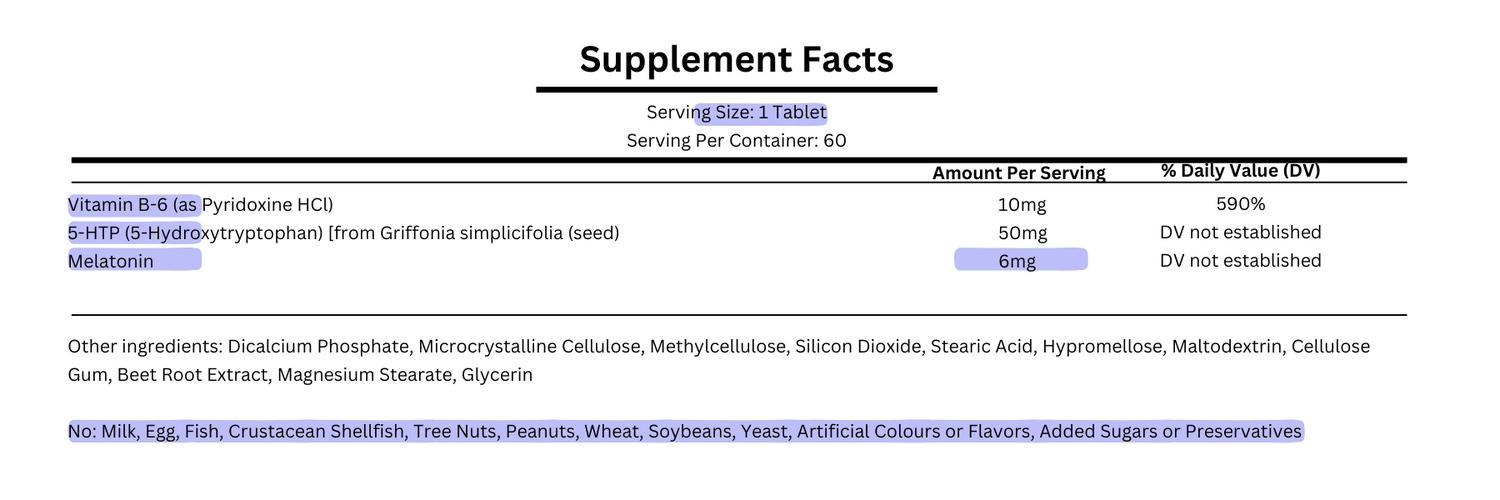This screenshot has width=1500, height=500.
Task: Click Dicalcium Phosphate in other ingredients
Action: pyautogui.click(x=319, y=347)
